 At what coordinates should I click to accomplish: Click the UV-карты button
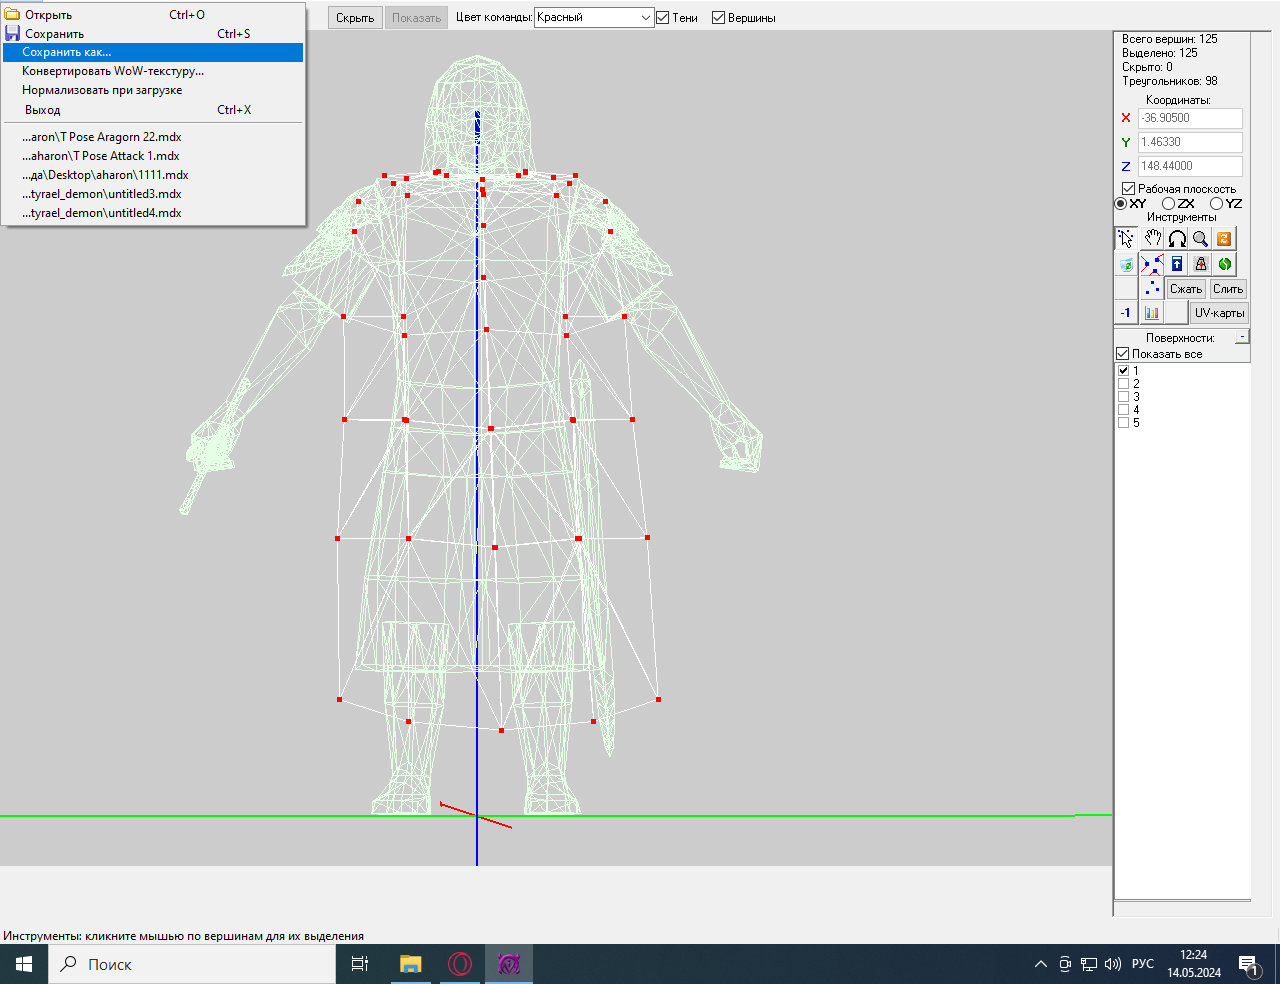(x=1219, y=313)
